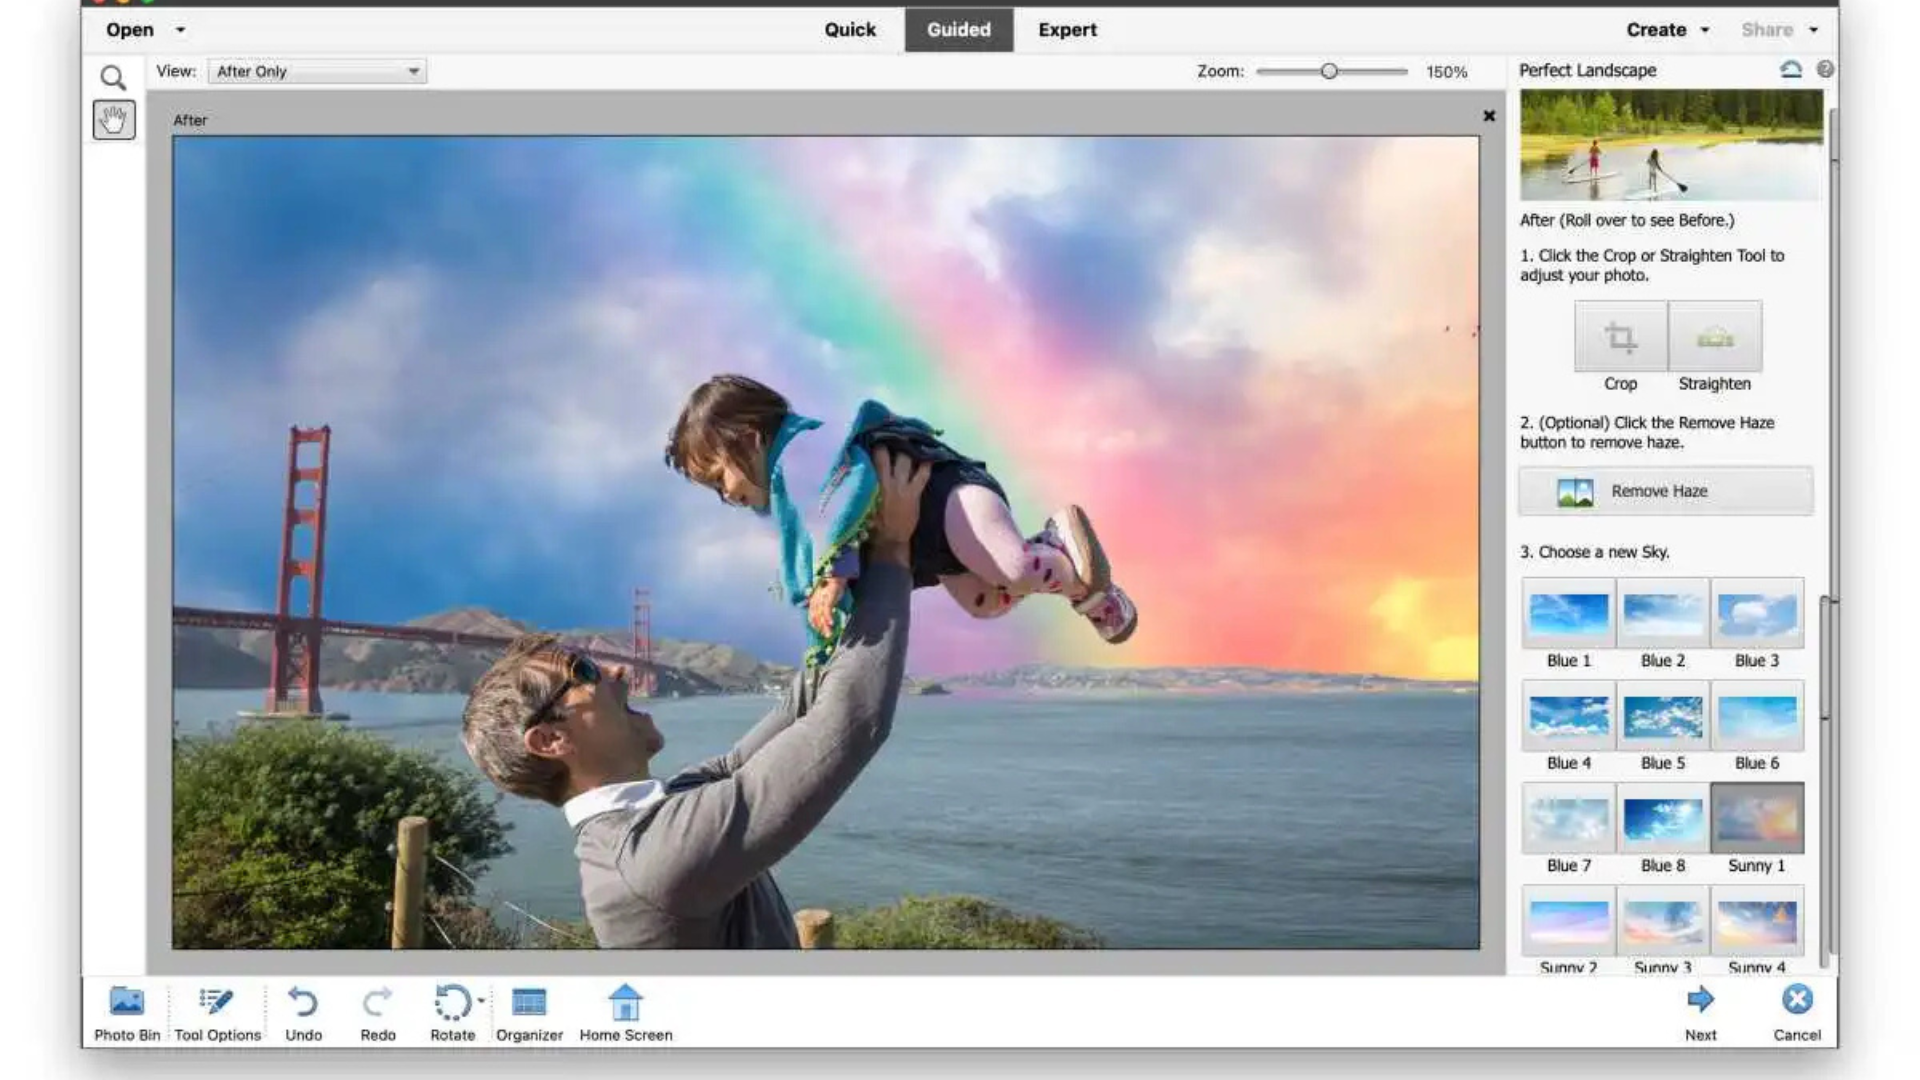The image size is (1920, 1080).
Task: Expand the Open file dropdown
Action: [180, 30]
